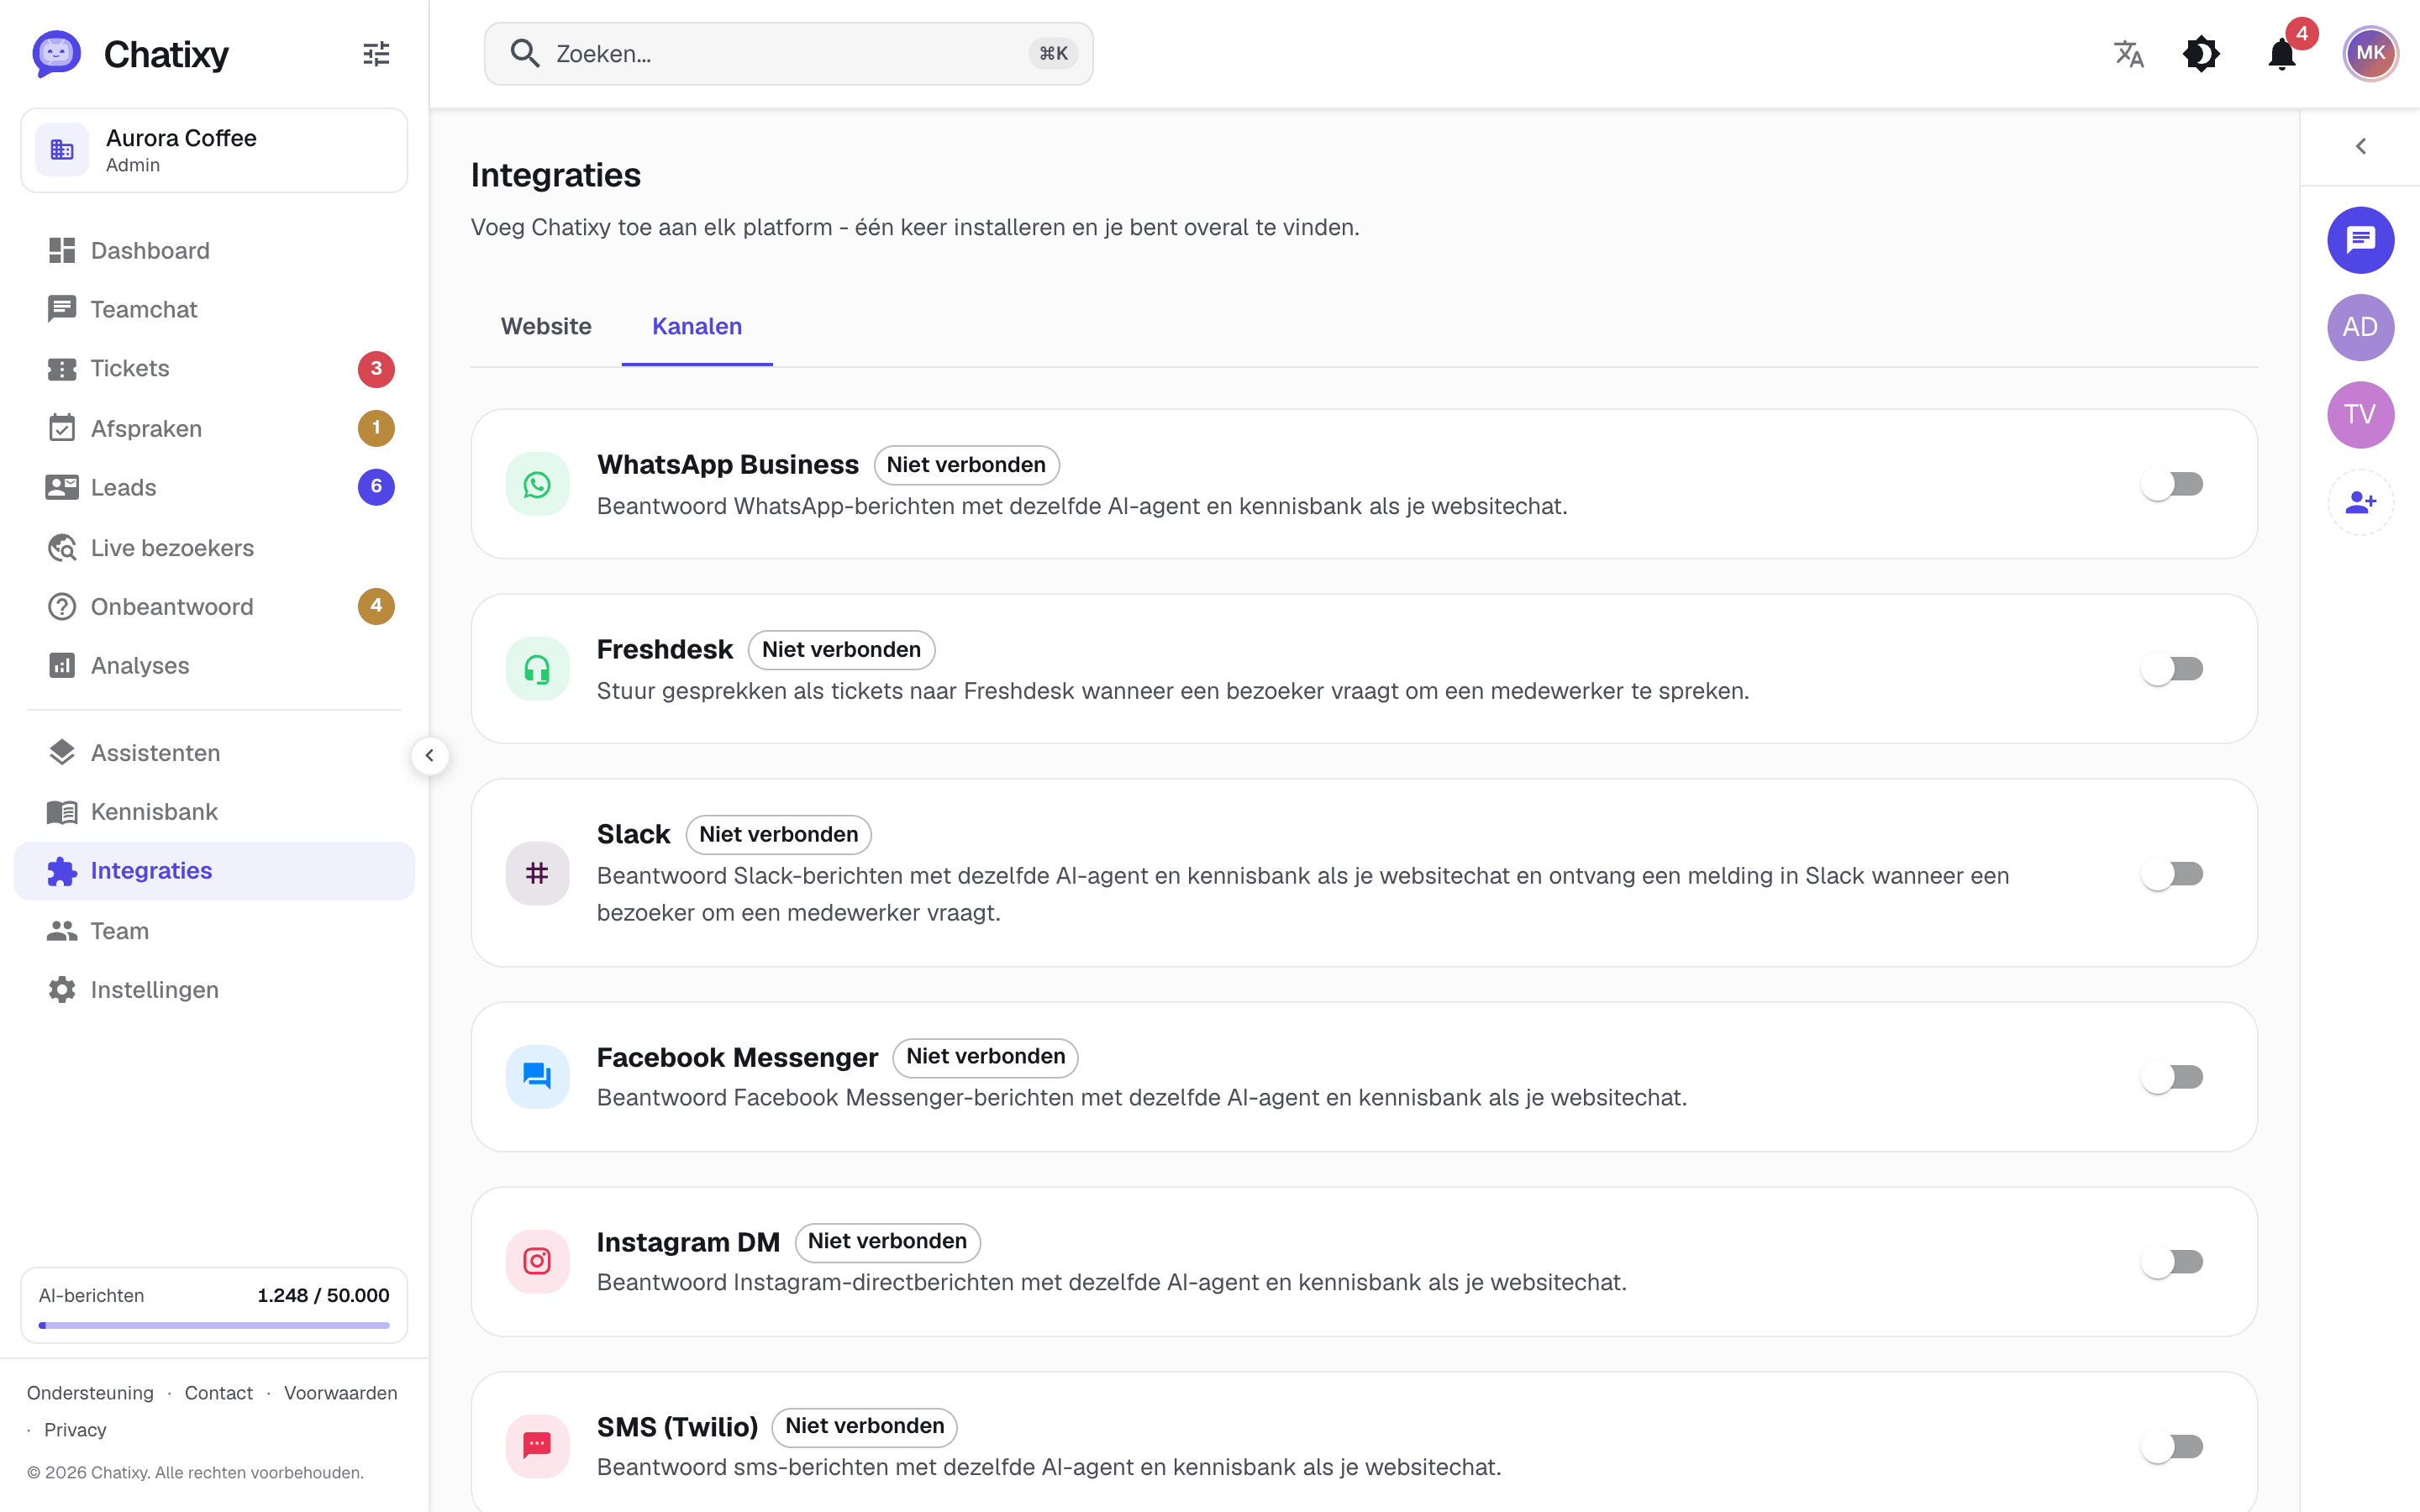
Task: Open the Contact footer link
Action: [218, 1393]
